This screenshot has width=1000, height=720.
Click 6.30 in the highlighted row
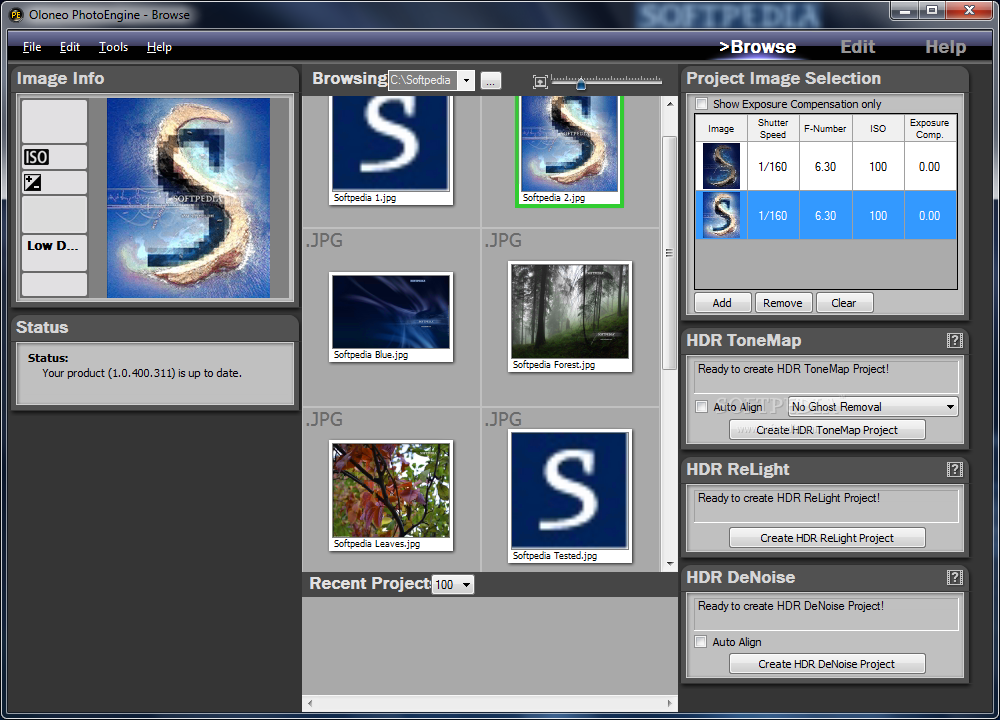825,216
